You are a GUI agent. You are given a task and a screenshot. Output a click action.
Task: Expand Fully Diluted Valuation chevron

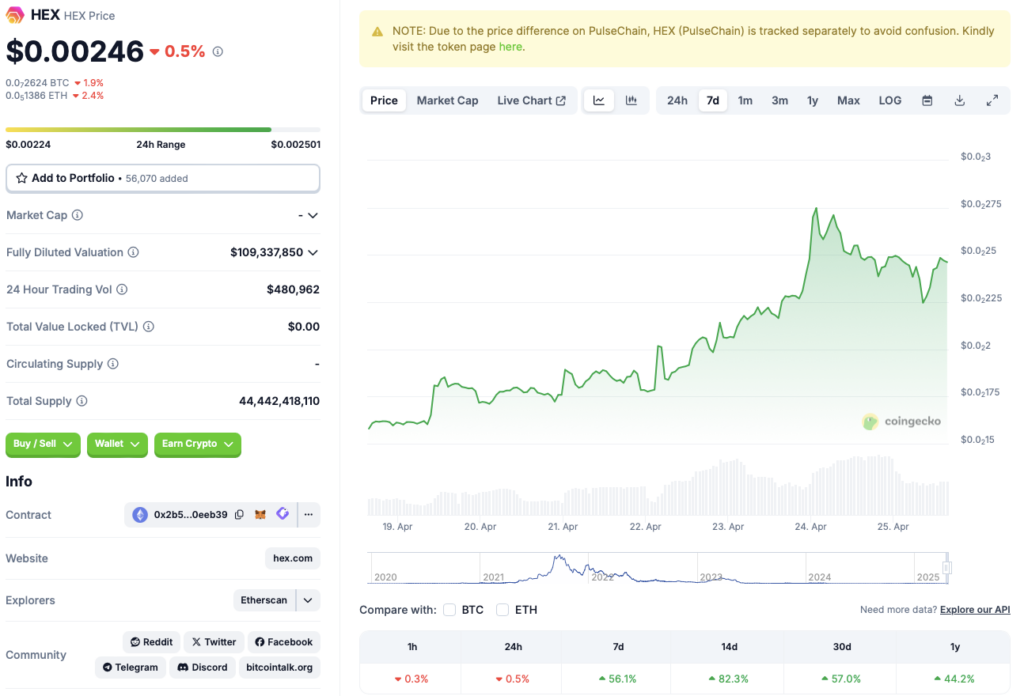(x=313, y=253)
